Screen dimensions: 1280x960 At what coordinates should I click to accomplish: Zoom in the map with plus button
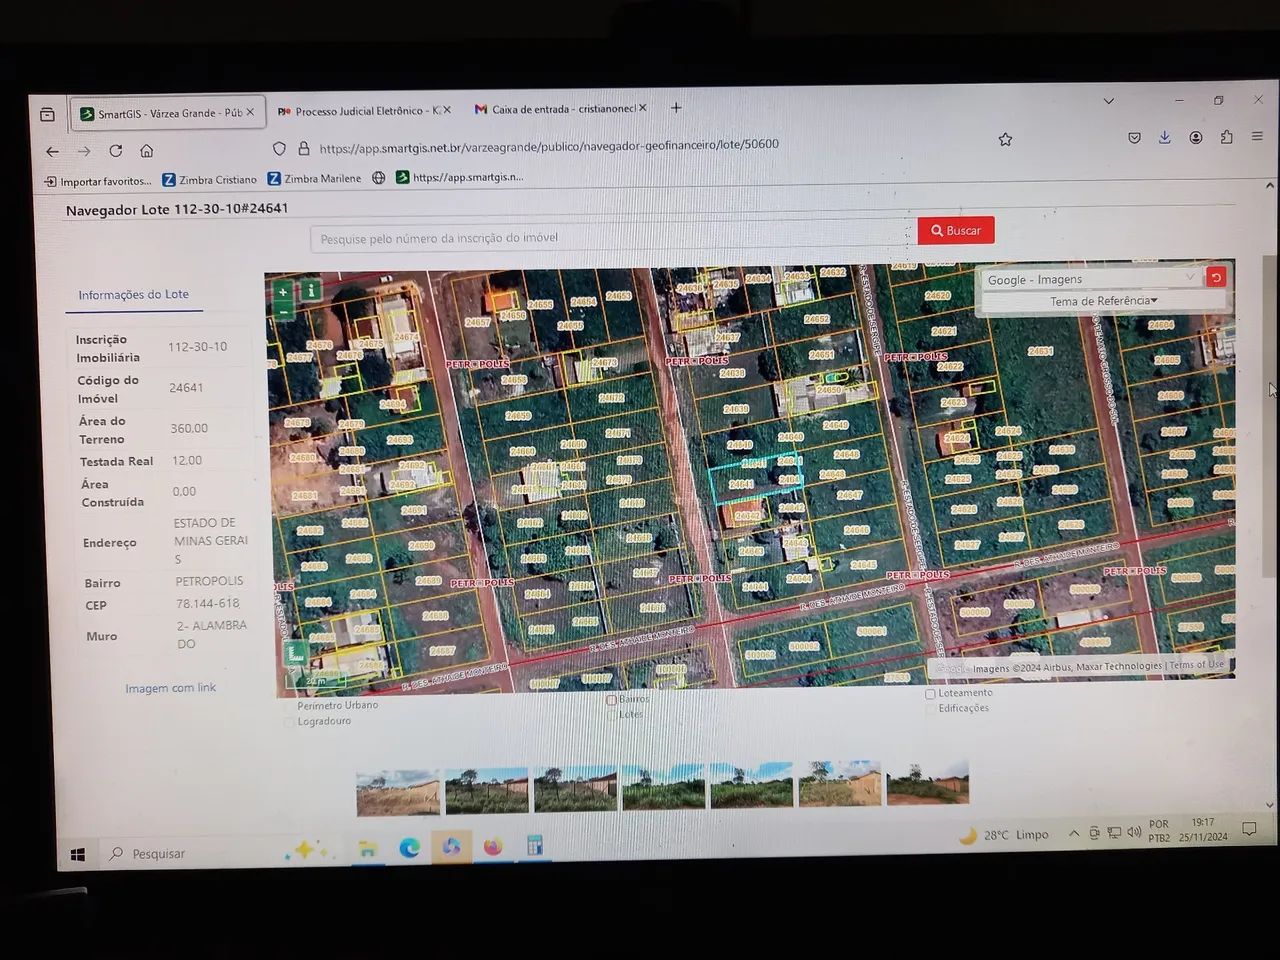283,292
